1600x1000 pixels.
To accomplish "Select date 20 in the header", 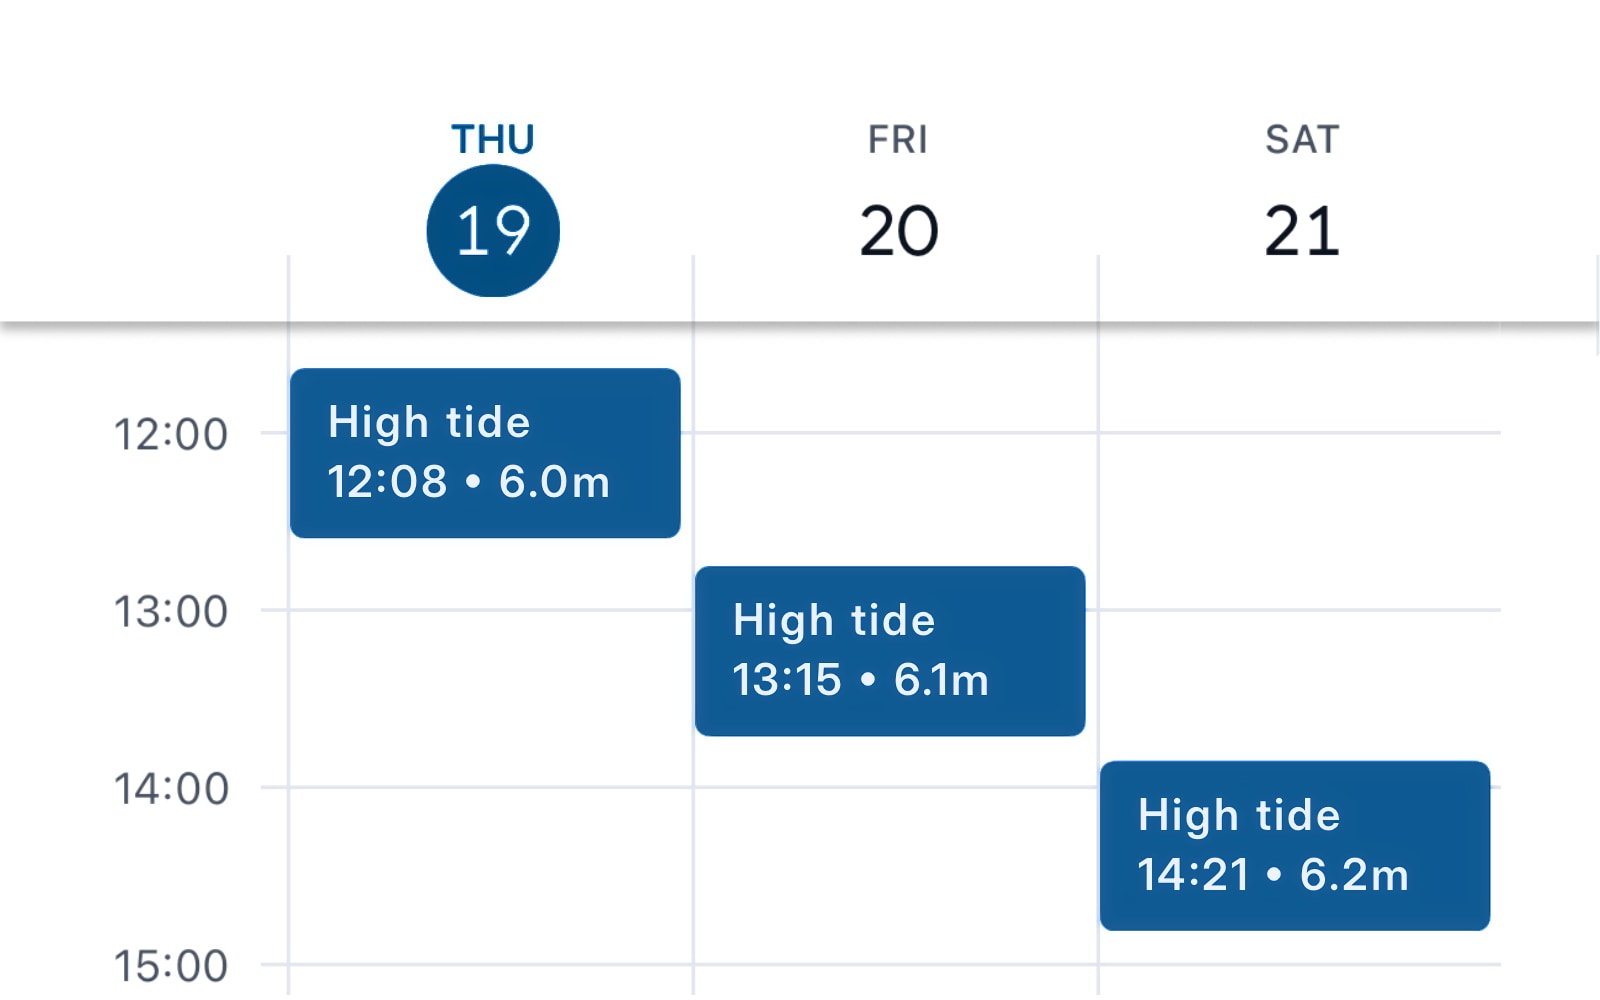I will (898, 231).
